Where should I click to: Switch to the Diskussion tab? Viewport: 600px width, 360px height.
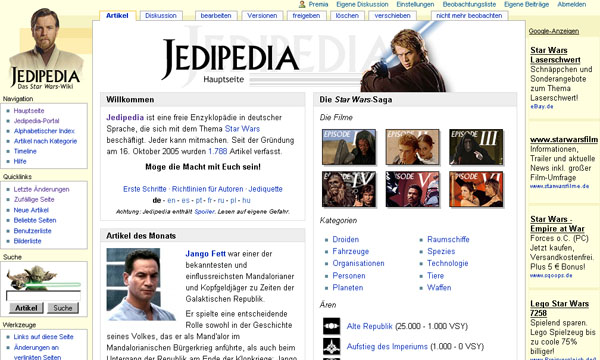point(161,16)
